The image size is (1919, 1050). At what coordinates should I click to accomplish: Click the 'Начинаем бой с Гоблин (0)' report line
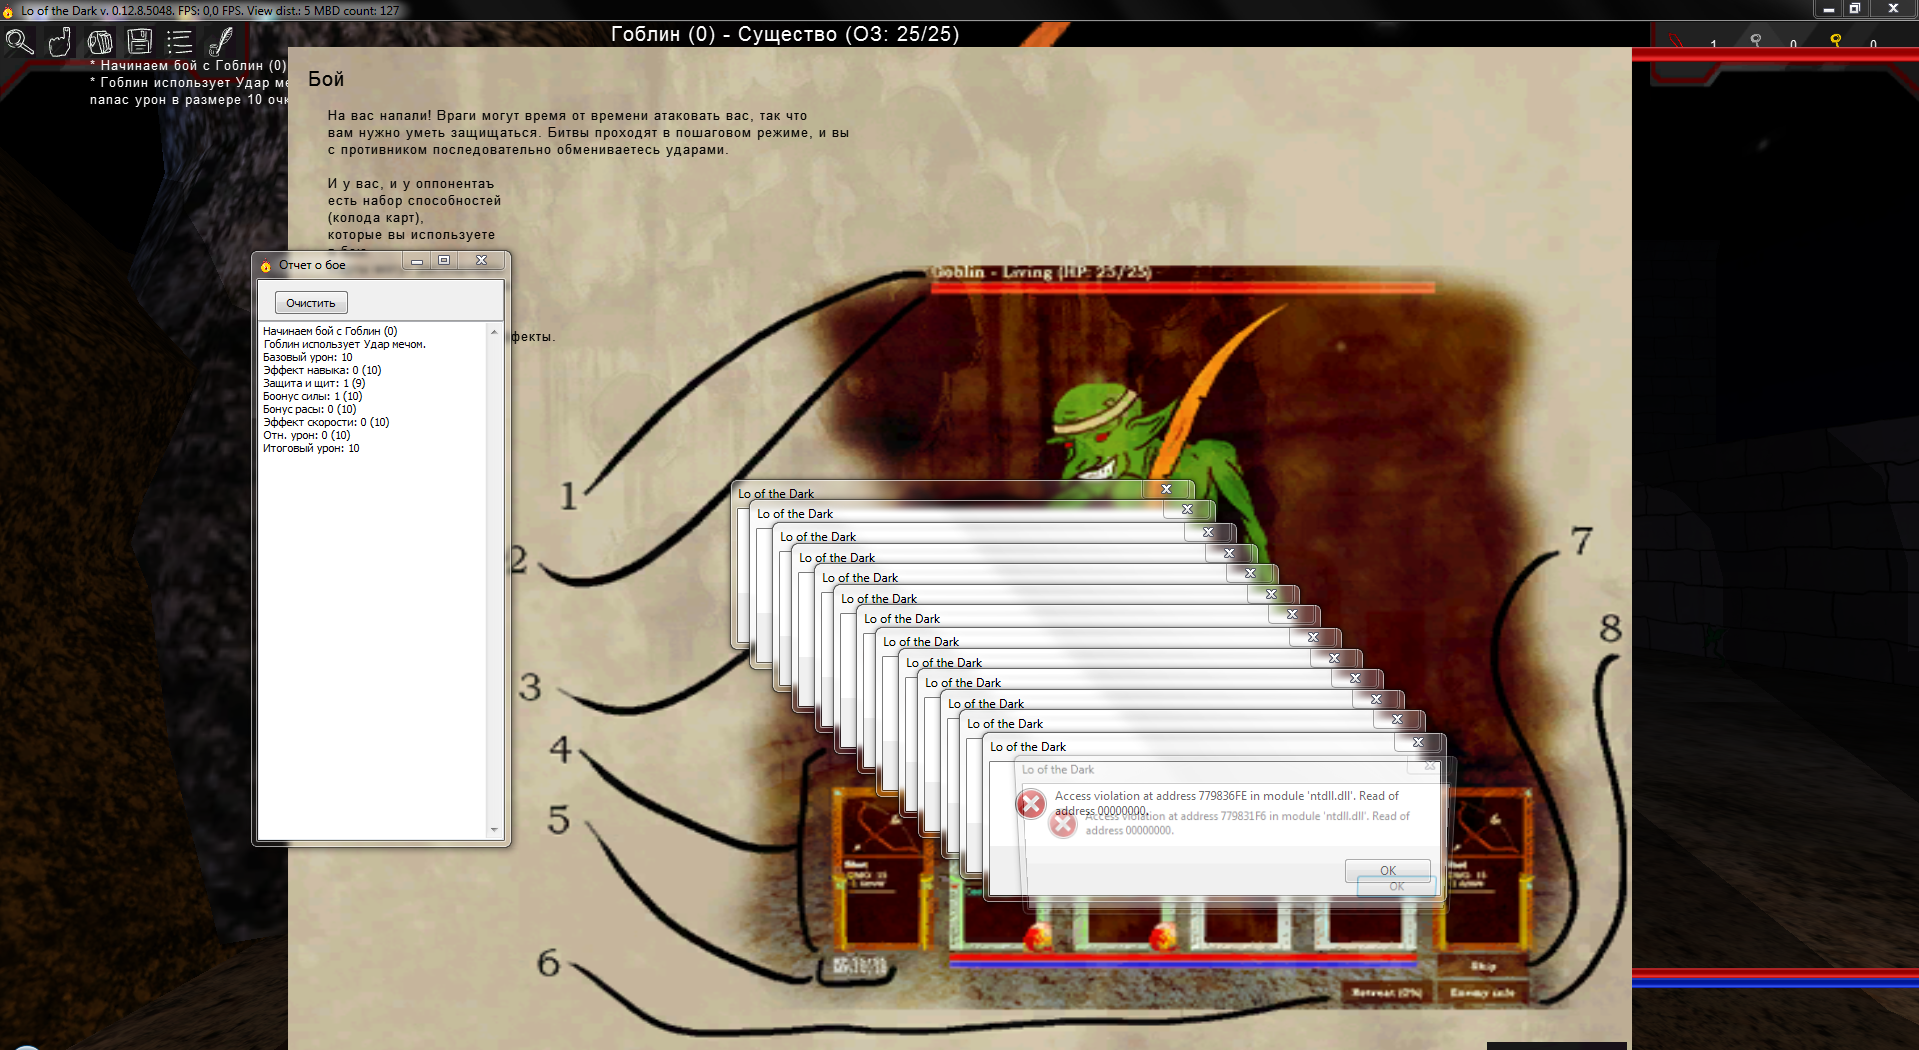click(330, 331)
